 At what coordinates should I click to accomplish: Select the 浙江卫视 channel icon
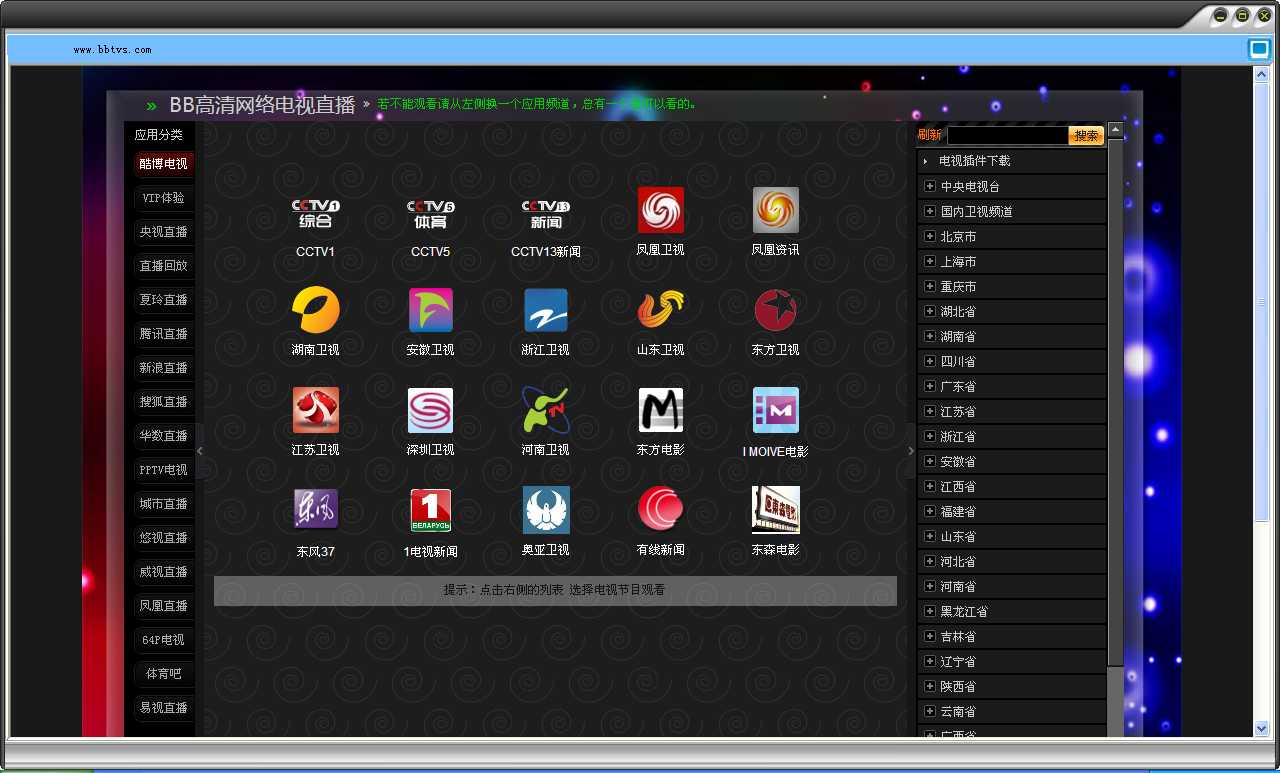point(546,310)
